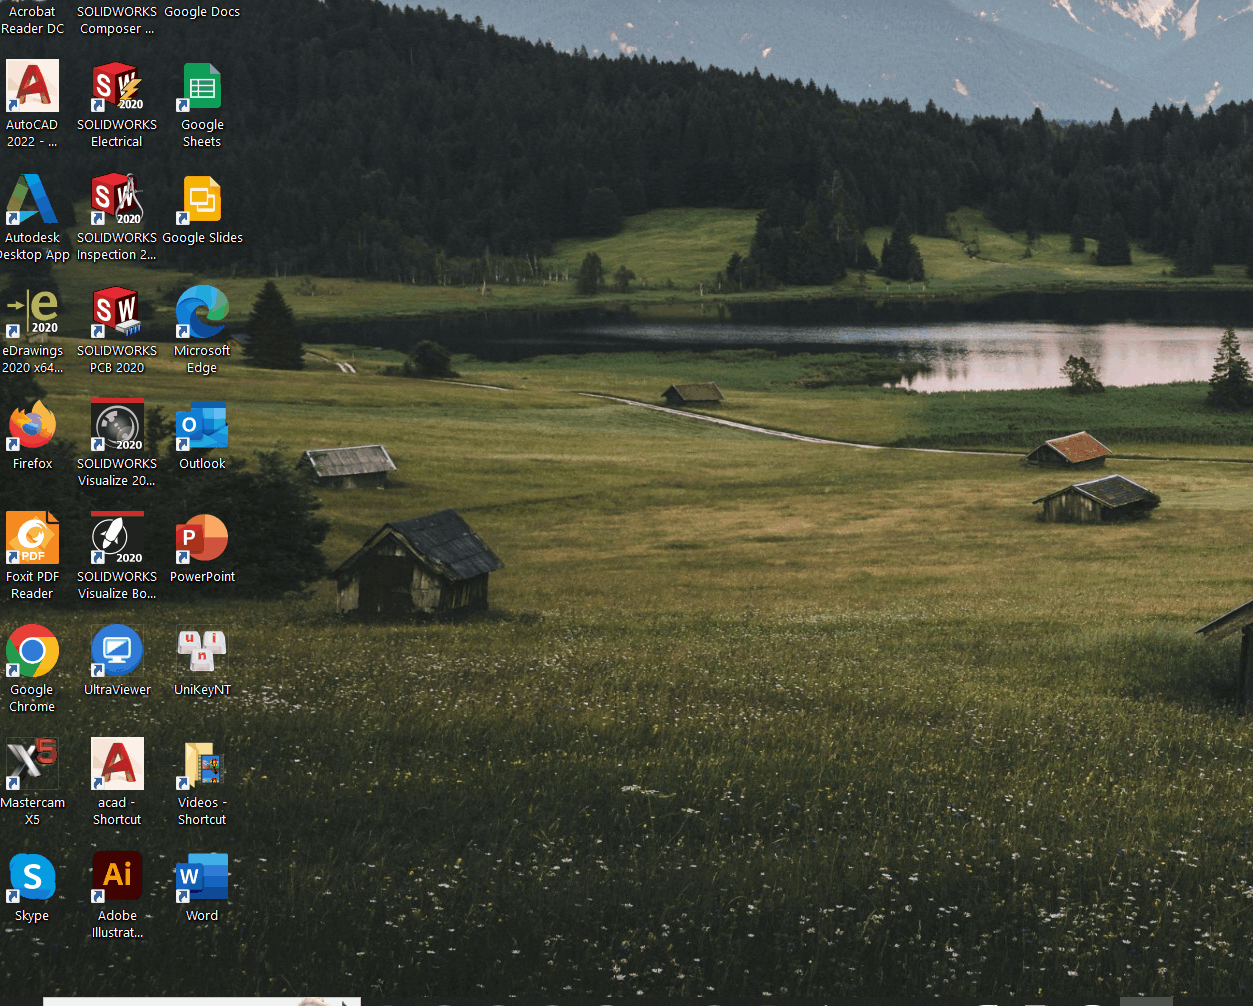This screenshot has width=1253, height=1006.
Task: Click the Autodesk Desktop App icon
Action: point(32,200)
